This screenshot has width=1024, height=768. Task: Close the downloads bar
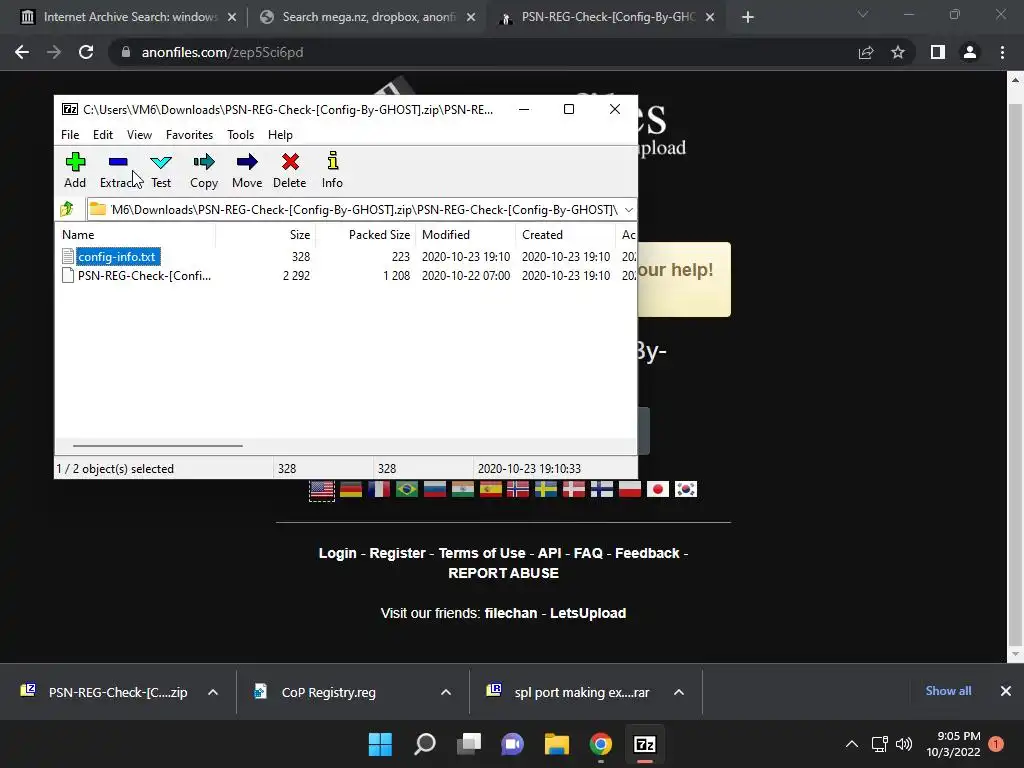[1006, 691]
